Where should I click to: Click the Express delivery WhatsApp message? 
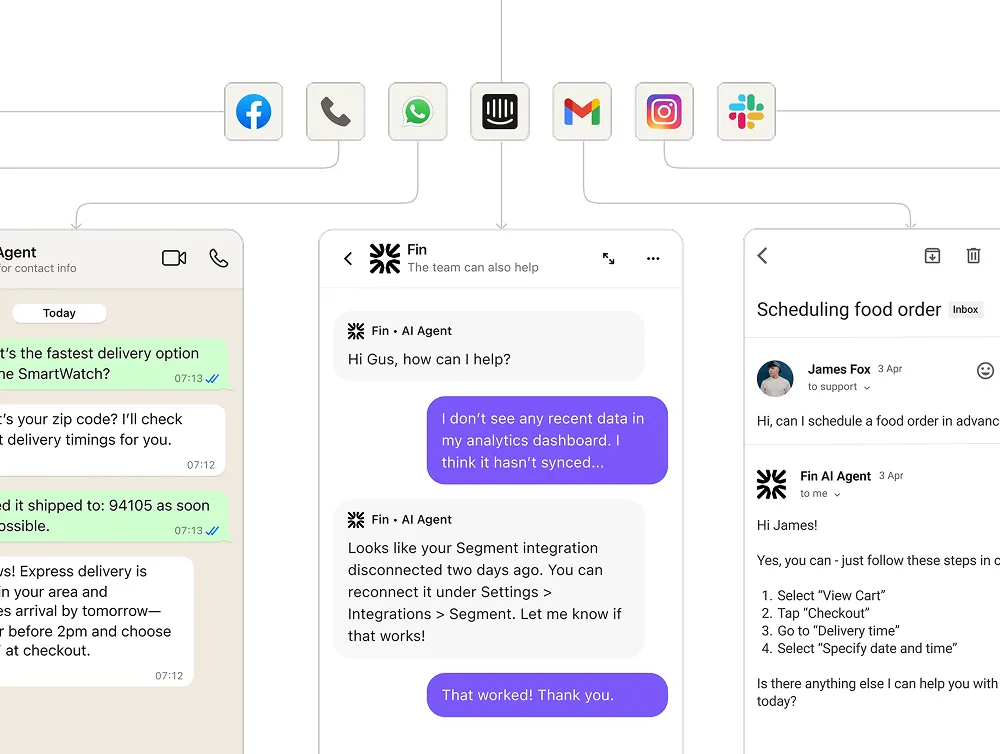click(96, 621)
